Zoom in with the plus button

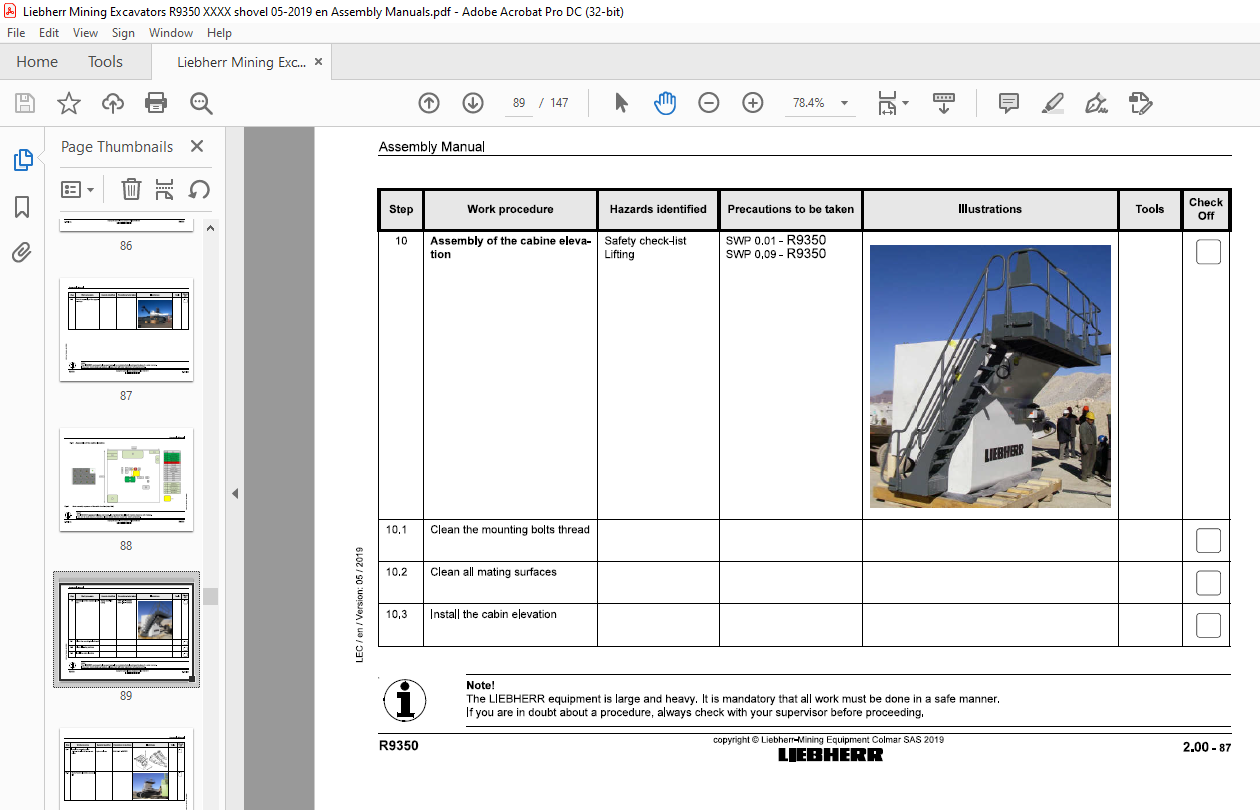[x=753, y=103]
